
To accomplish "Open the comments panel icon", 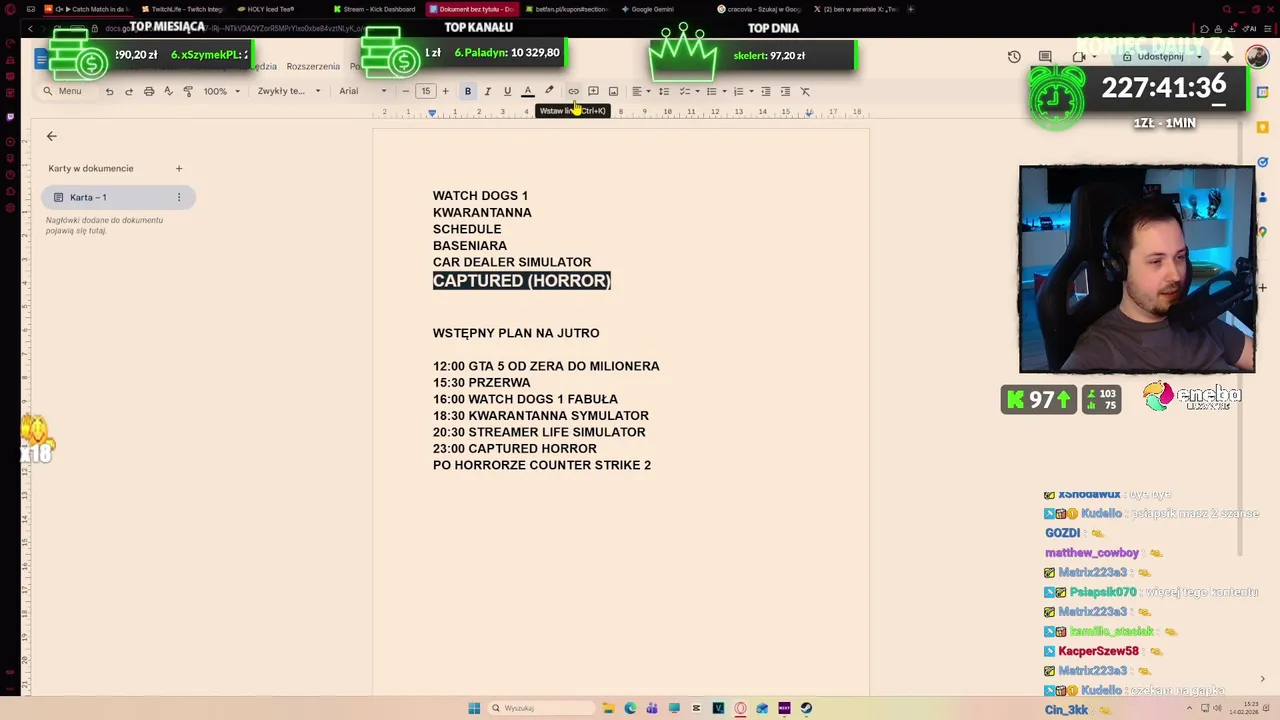I will 1045,57.
